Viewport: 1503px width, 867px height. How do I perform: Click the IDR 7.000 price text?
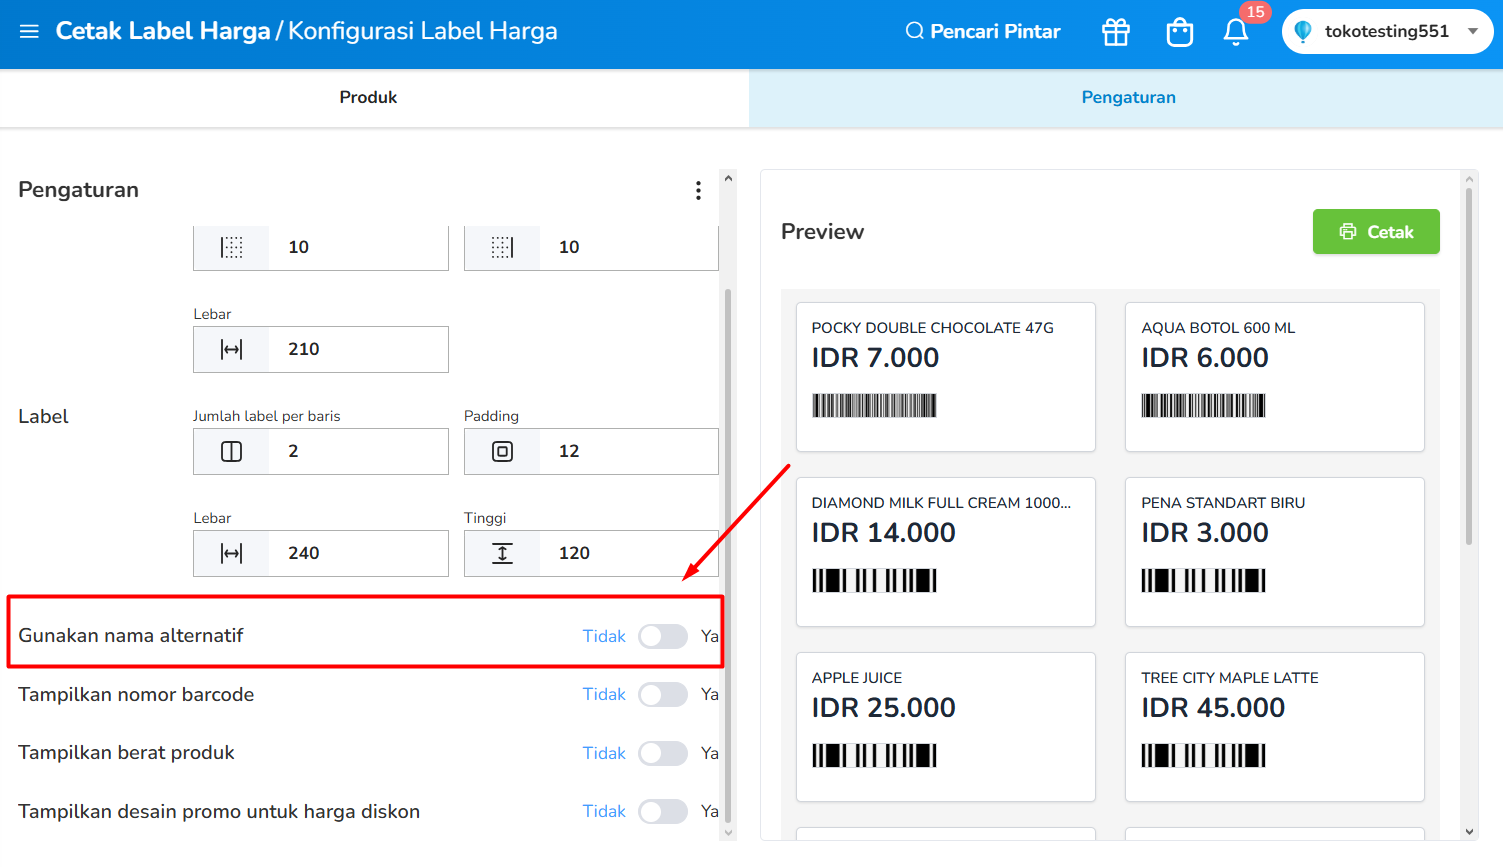[875, 358]
